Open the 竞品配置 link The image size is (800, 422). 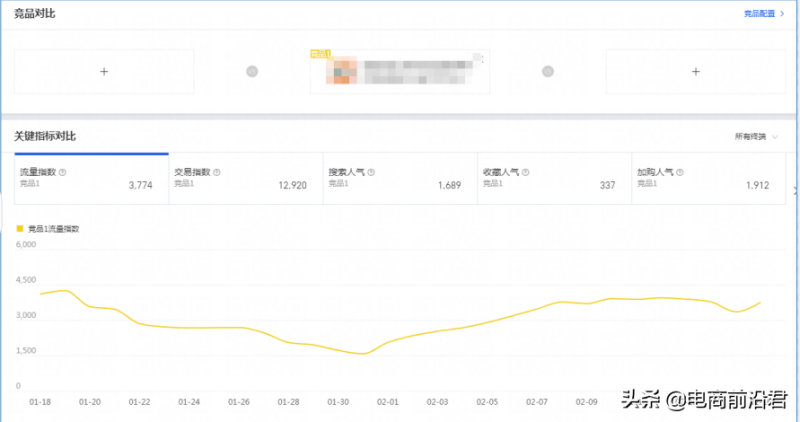(x=764, y=14)
